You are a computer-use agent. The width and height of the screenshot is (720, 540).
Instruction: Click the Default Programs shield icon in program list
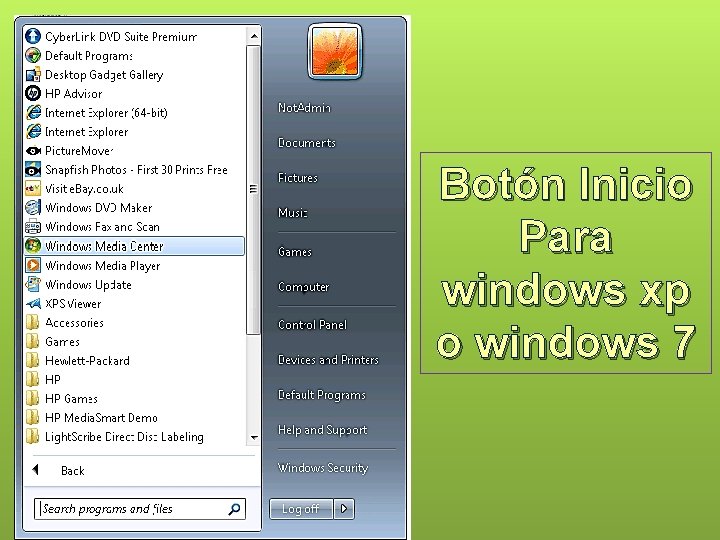pyautogui.click(x=33, y=56)
